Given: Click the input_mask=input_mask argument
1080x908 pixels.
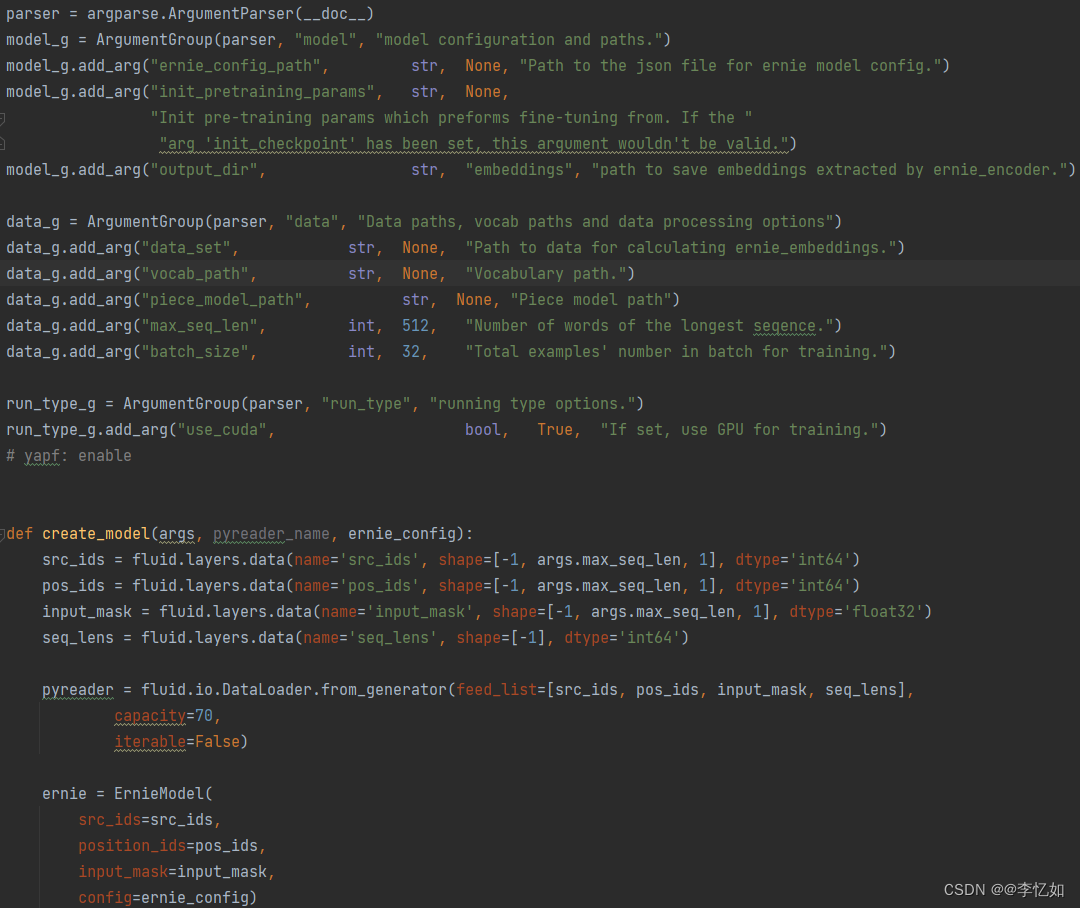Looking at the screenshot, I should [172, 872].
